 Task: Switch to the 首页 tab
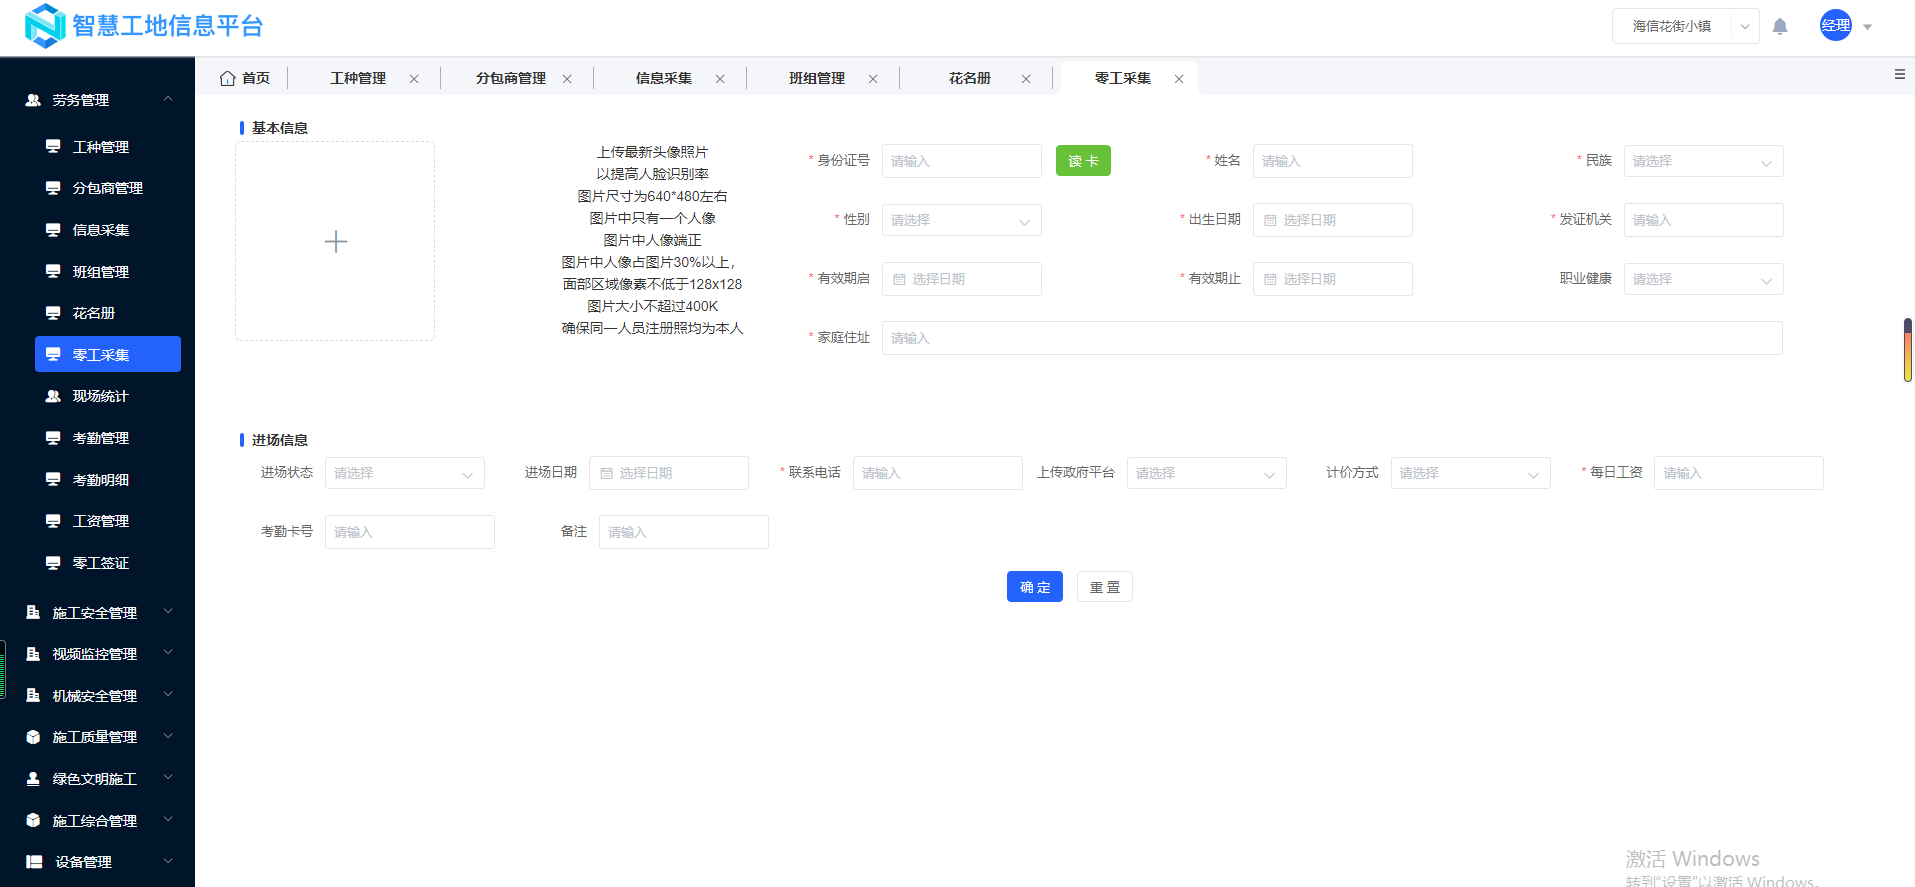pyautogui.click(x=245, y=78)
